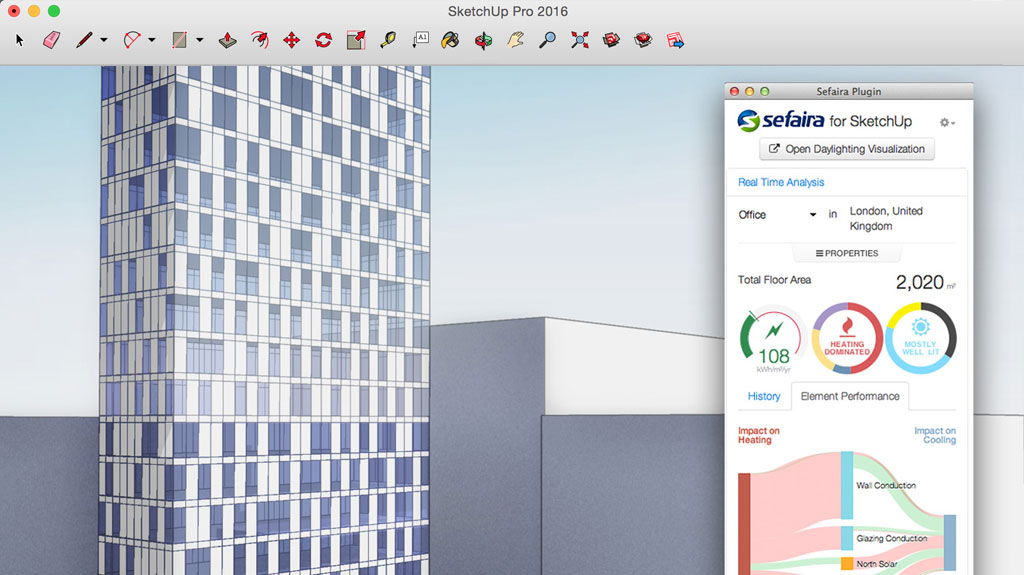Open the Extension Warehouse icon
Image resolution: width=1024 pixels, height=575 pixels.
point(643,41)
